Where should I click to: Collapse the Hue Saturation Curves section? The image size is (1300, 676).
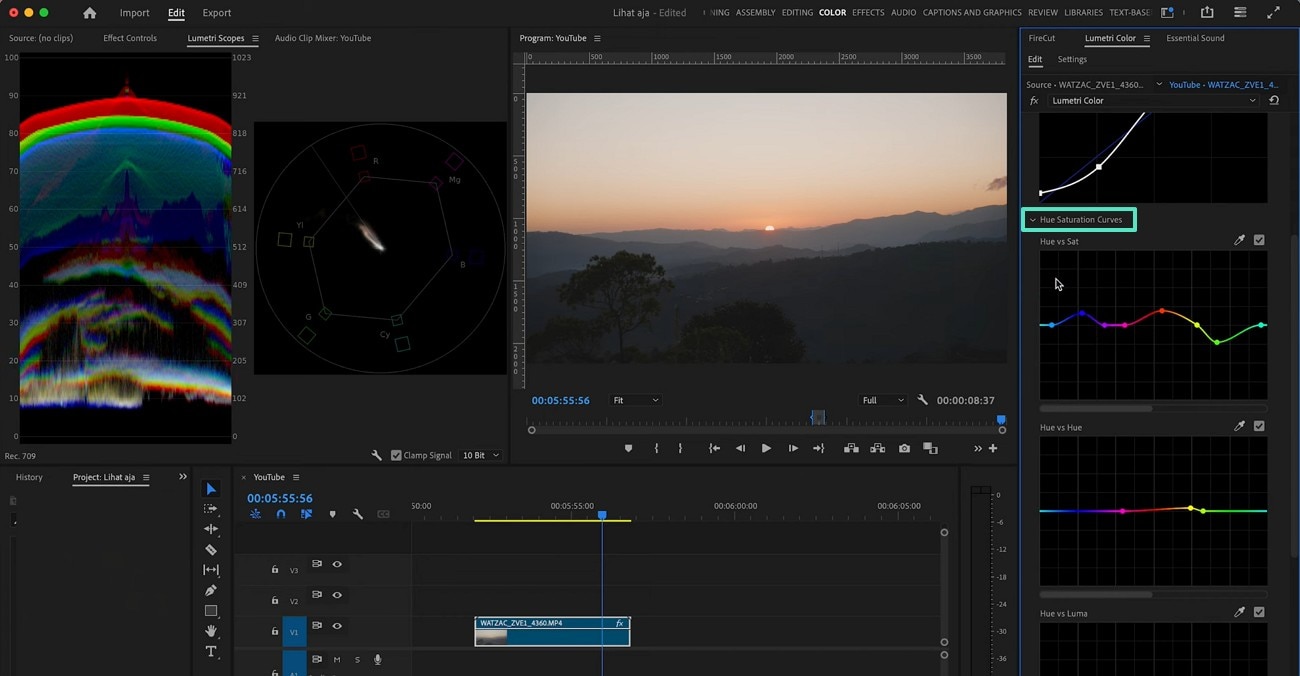click(1033, 220)
